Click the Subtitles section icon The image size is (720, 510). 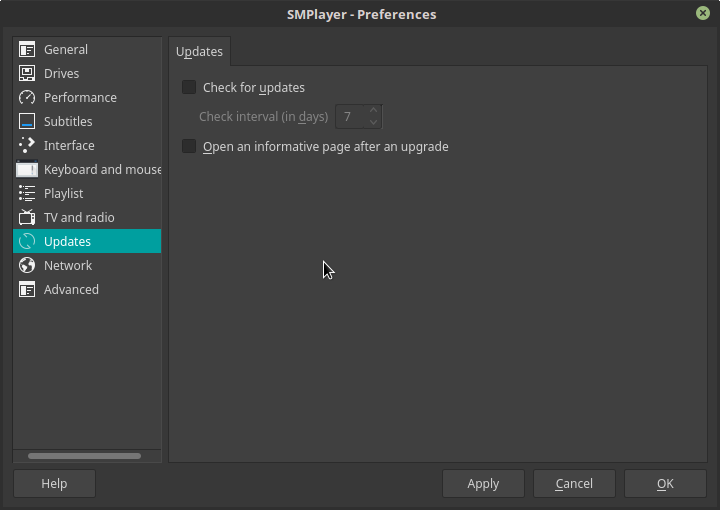coord(27,122)
